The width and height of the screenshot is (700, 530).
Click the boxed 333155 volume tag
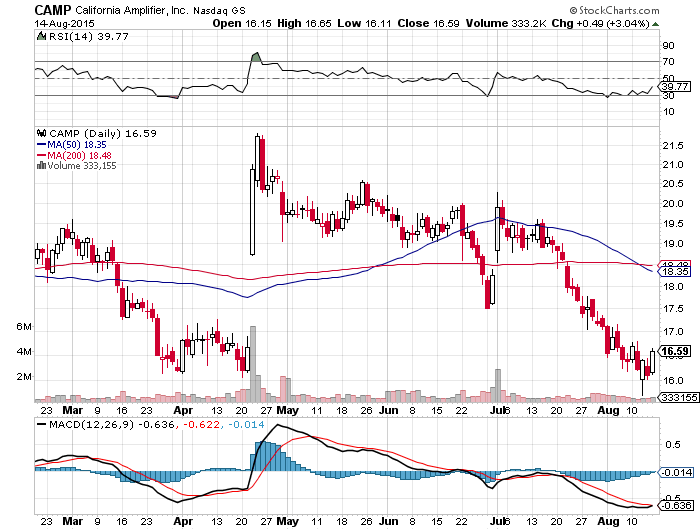pyautogui.click(x=679, y=397)
